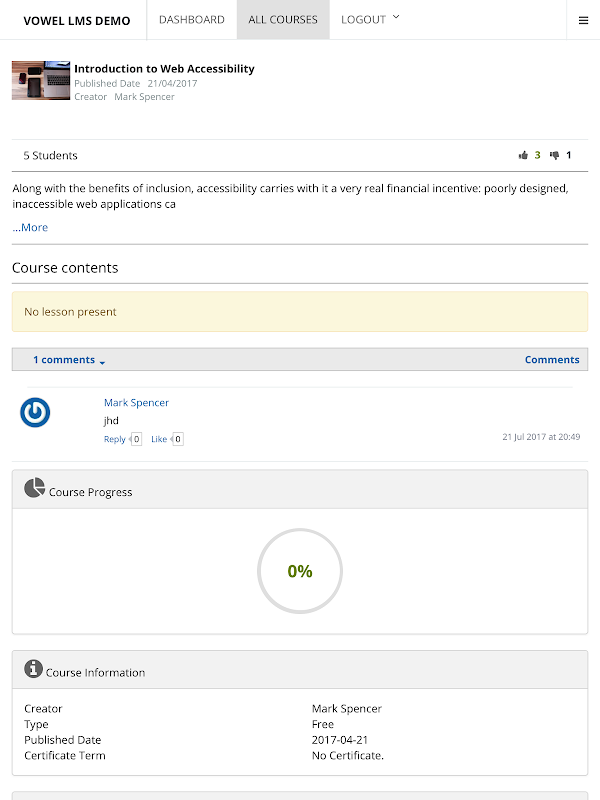
Task: Click the course thumbnail image
Action: click(41, 80)
